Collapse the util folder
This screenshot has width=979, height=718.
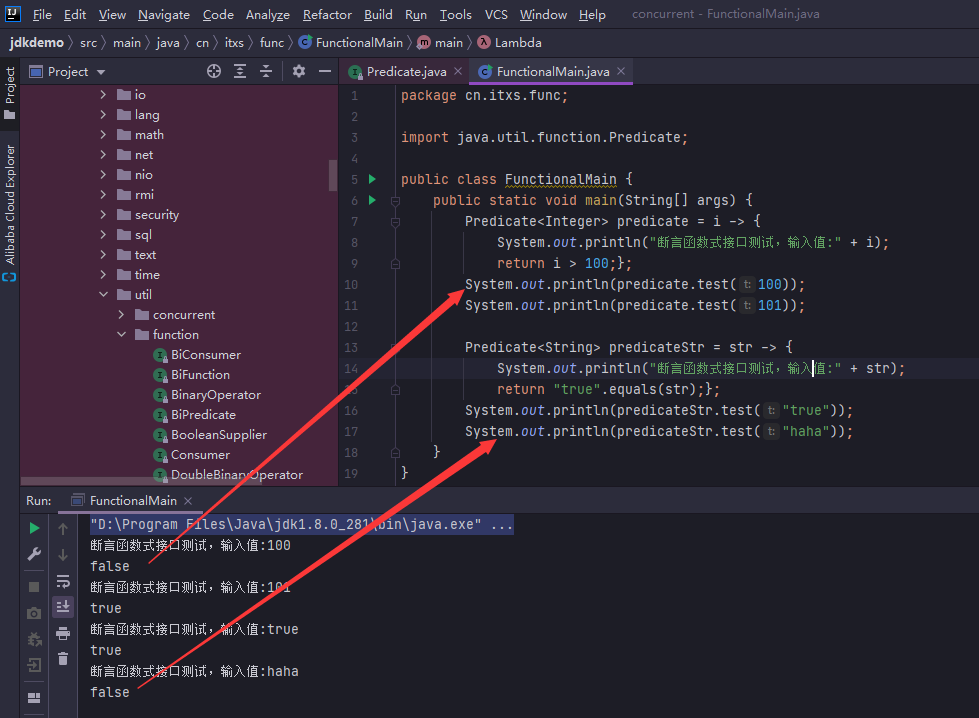pyautogui.click(x=104, y=294)
